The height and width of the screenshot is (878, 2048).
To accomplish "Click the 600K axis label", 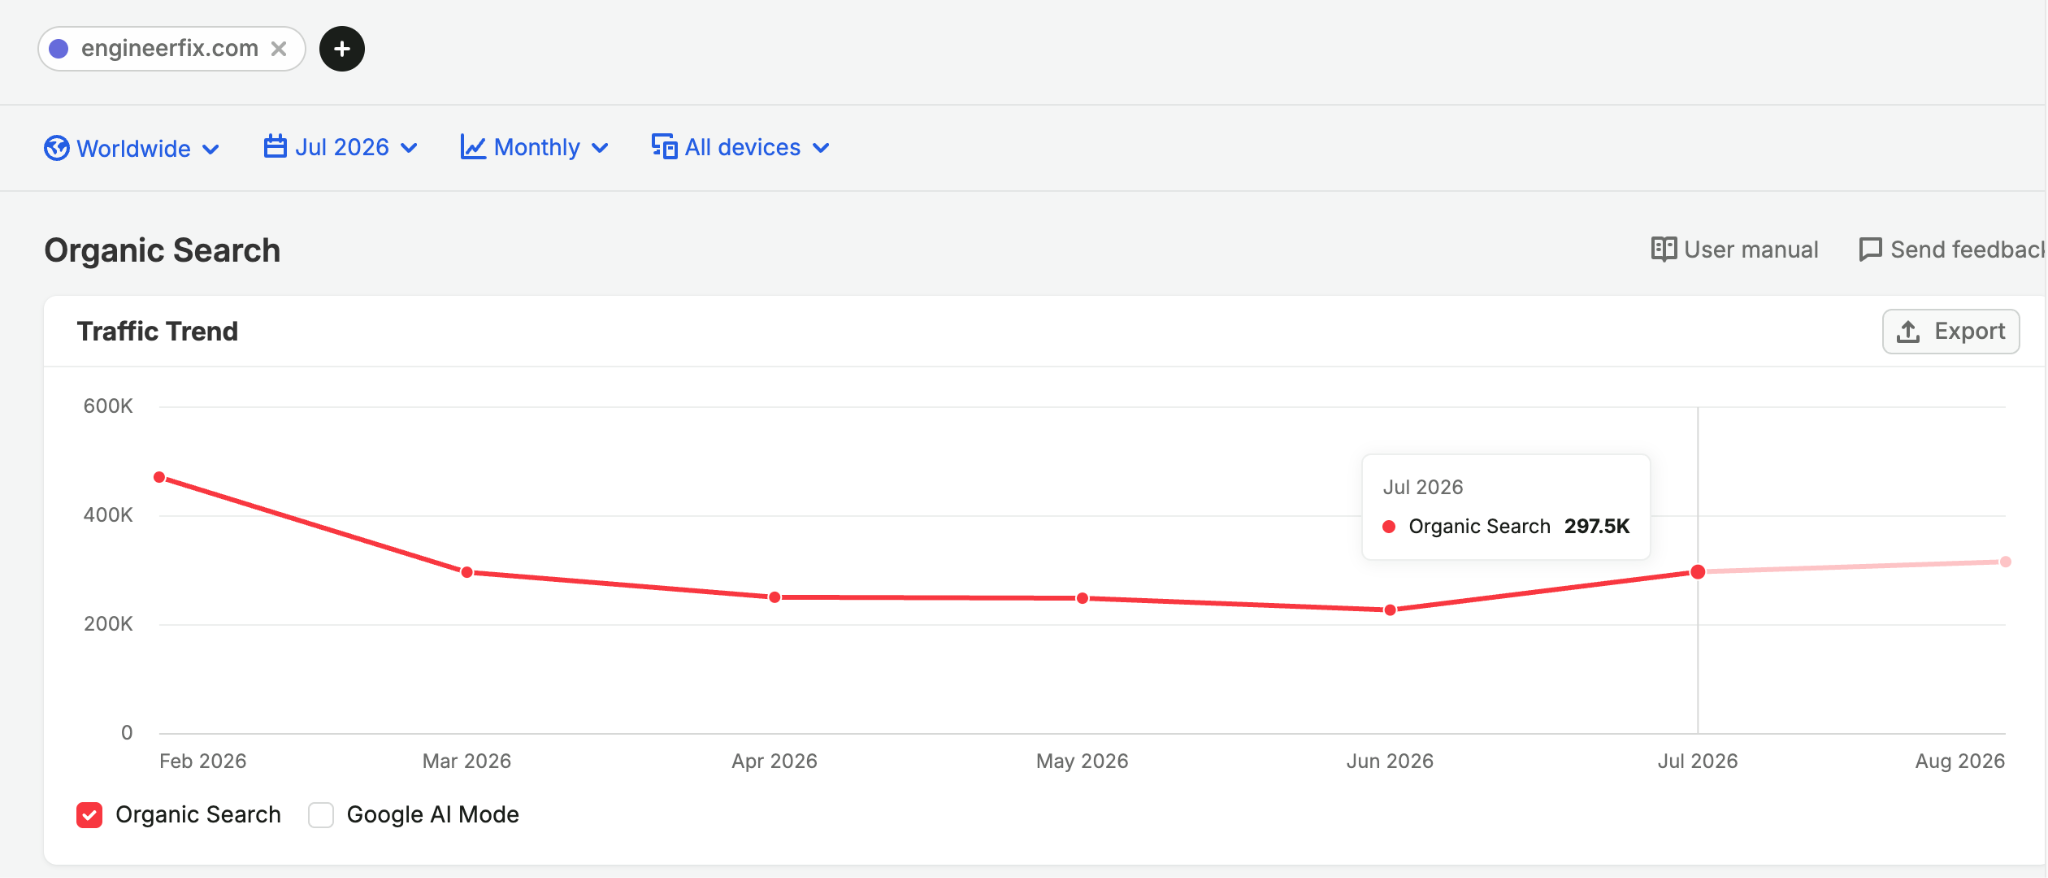I will click(x=108, y=406).
